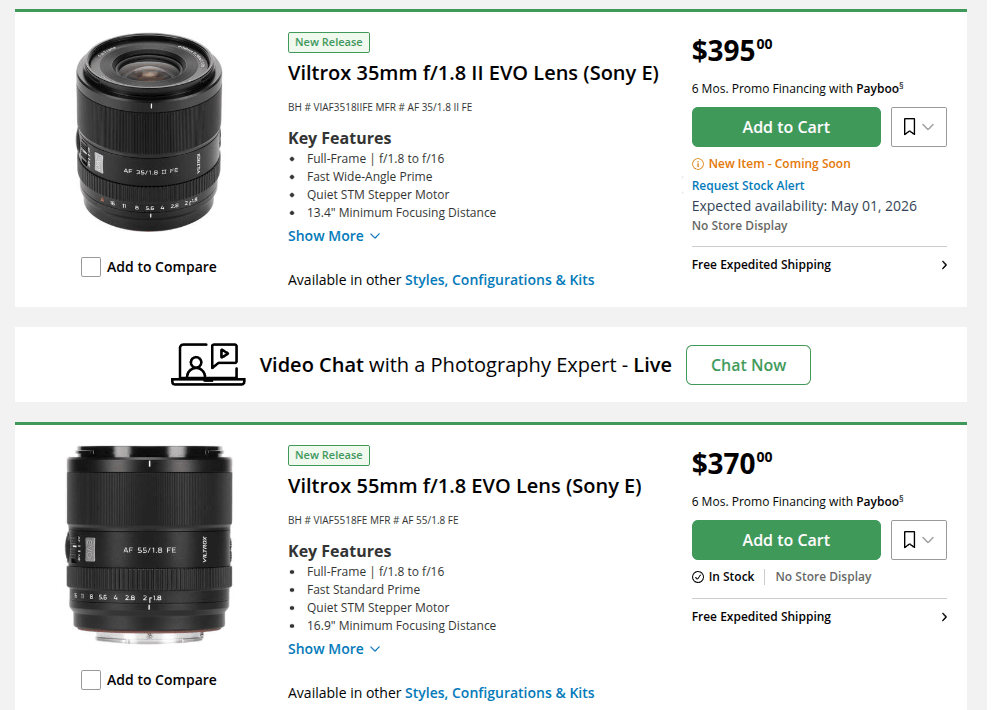Screen dimensions: 992x710
Task: Click bookmark save icon for 35mm lens
Action: pos(909,127)
